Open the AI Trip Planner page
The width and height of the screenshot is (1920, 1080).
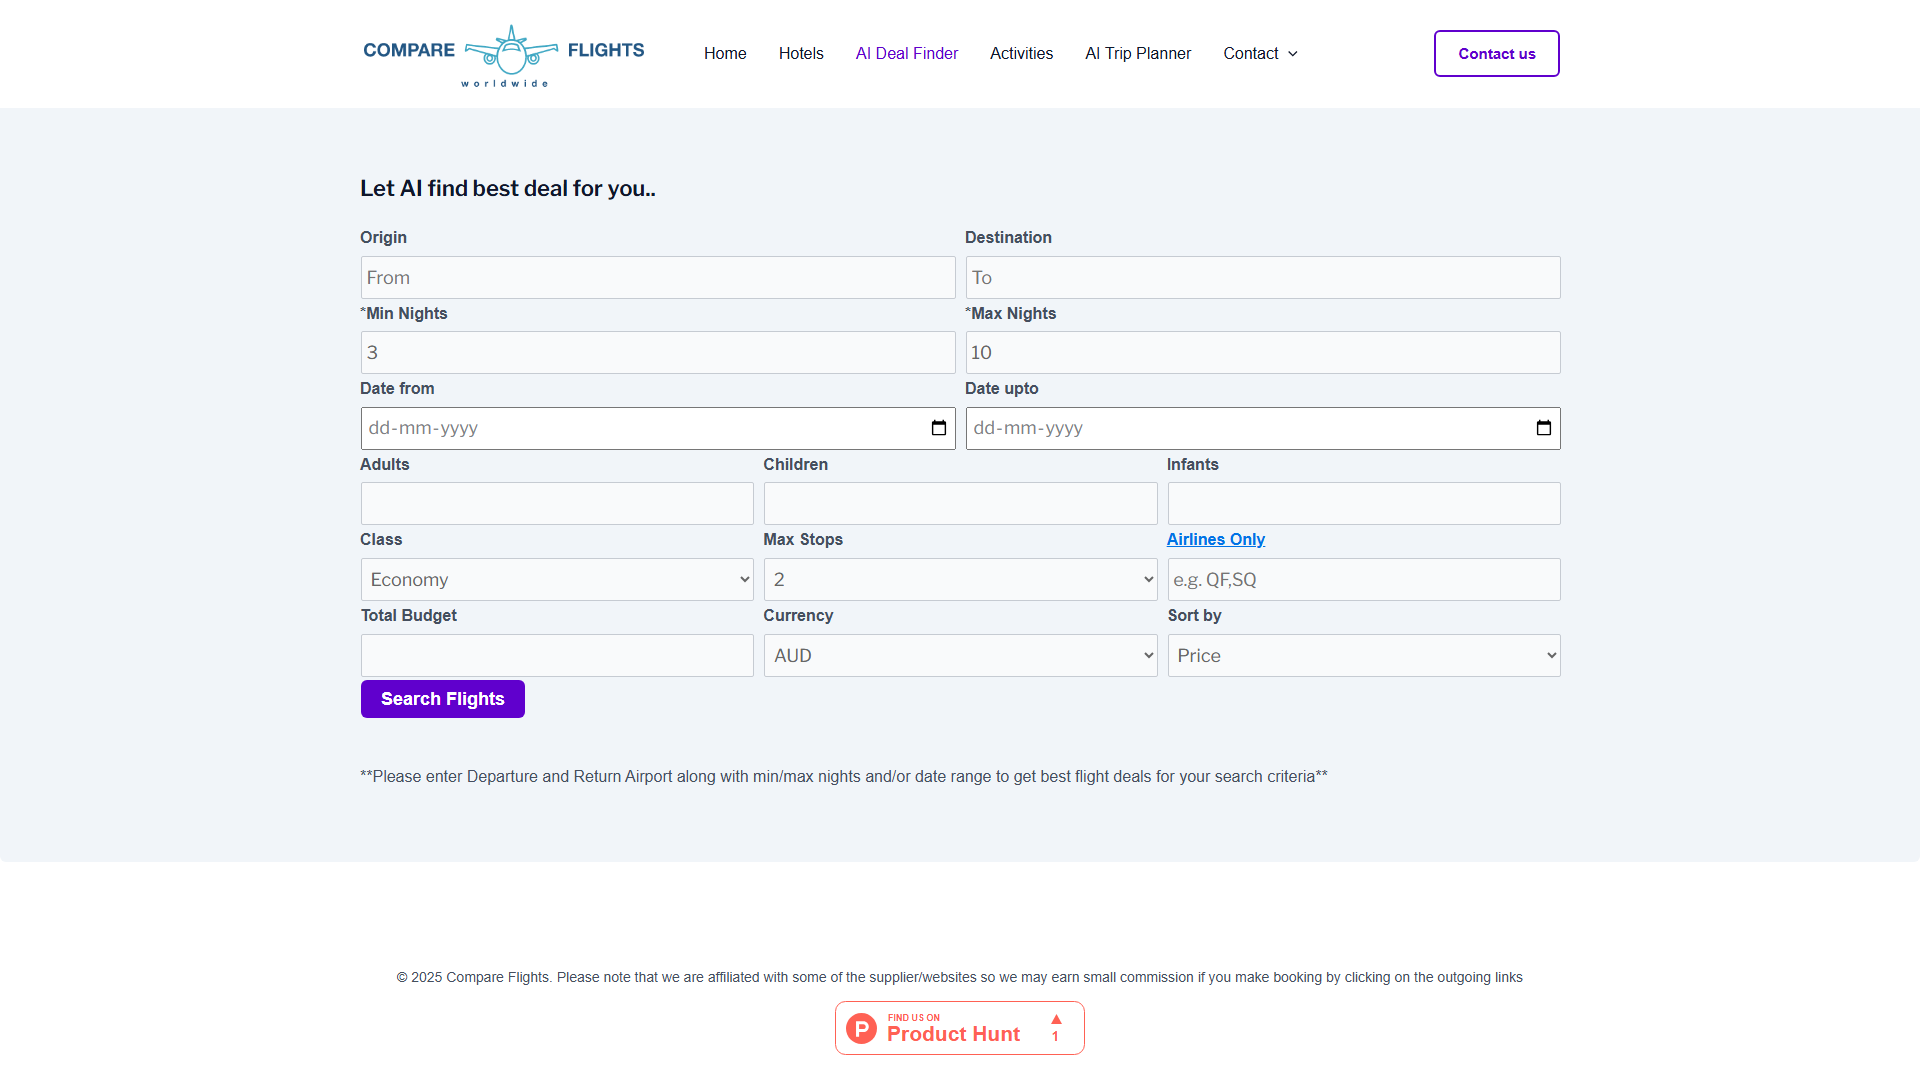[x=1138, y=54]
